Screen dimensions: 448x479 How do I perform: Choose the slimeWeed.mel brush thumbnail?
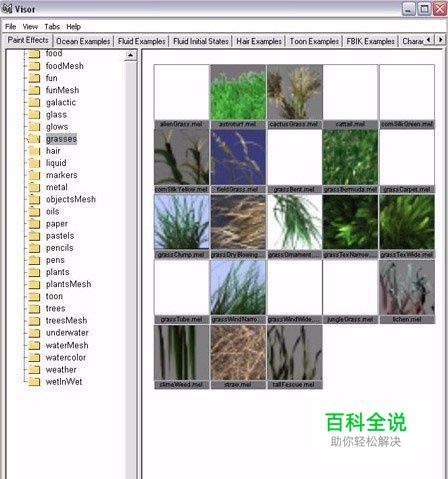click(x=182, y=353)
